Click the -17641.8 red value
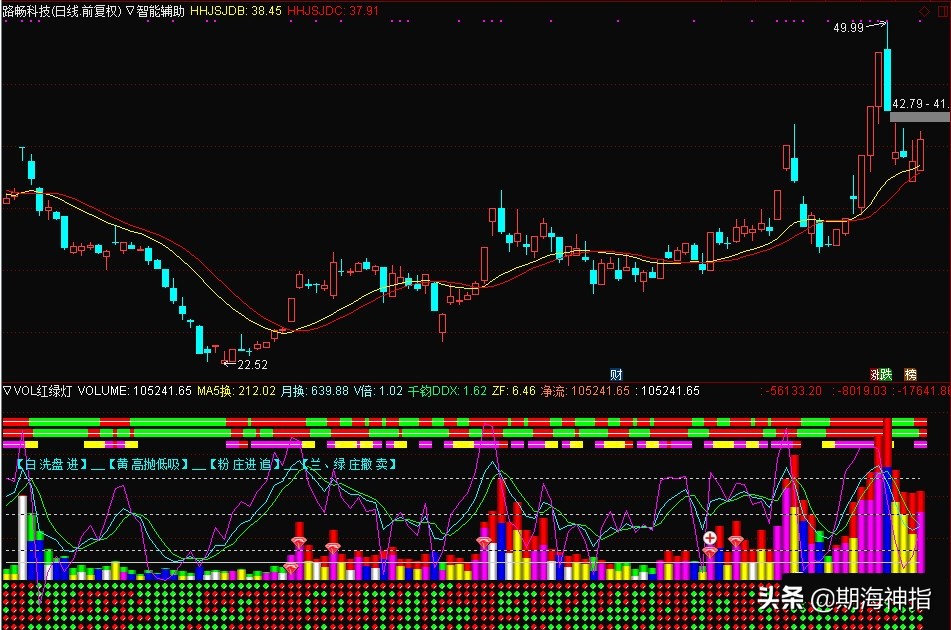 coord(922,391)
